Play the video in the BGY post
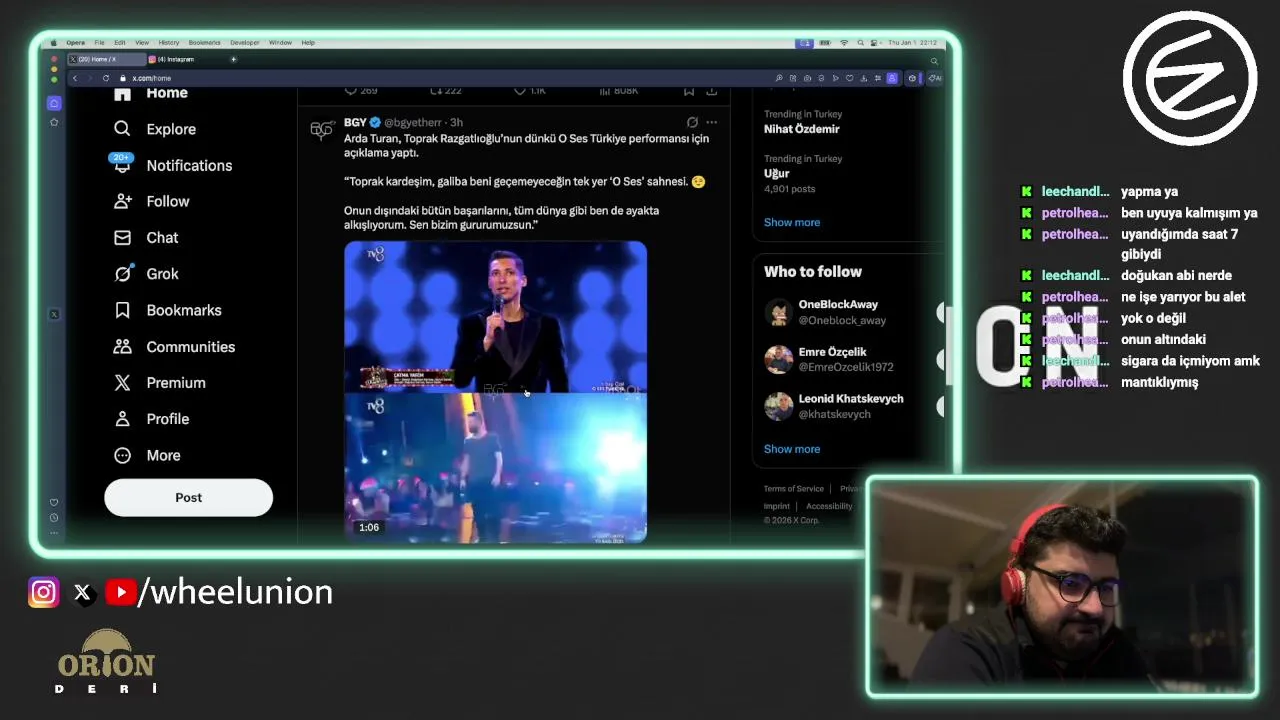Viewport: 1280px width, 720px height. pyautogui.click(x=495, y=392)
